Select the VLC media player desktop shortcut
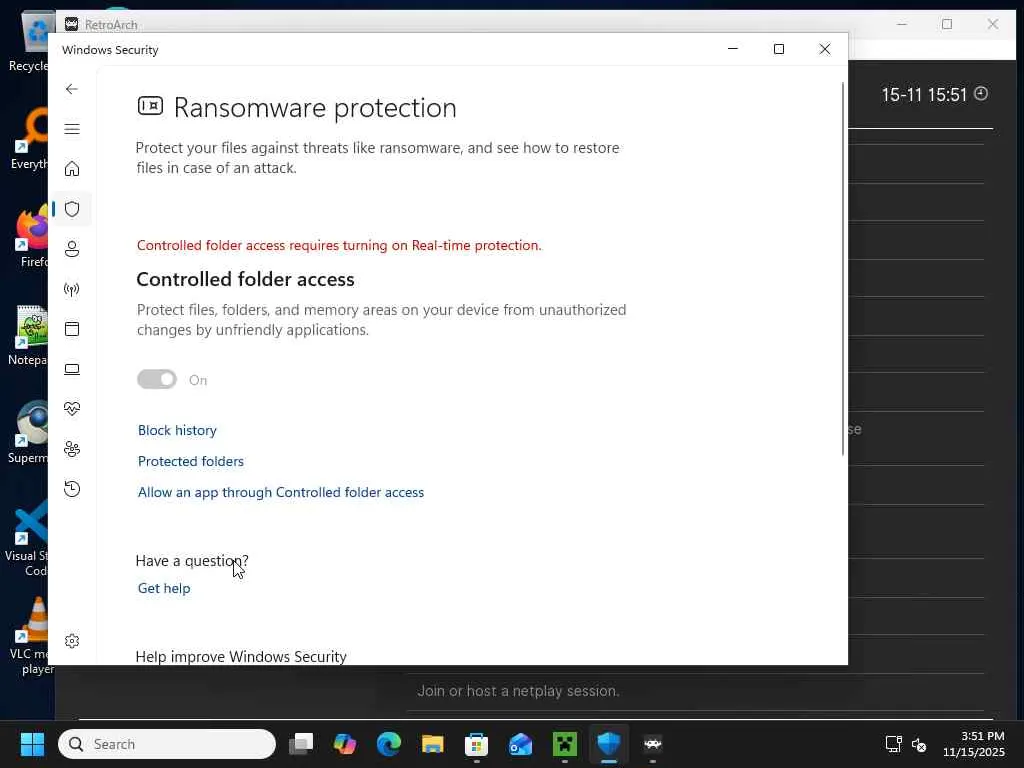 pyautogui.click(x=29, y=636)
